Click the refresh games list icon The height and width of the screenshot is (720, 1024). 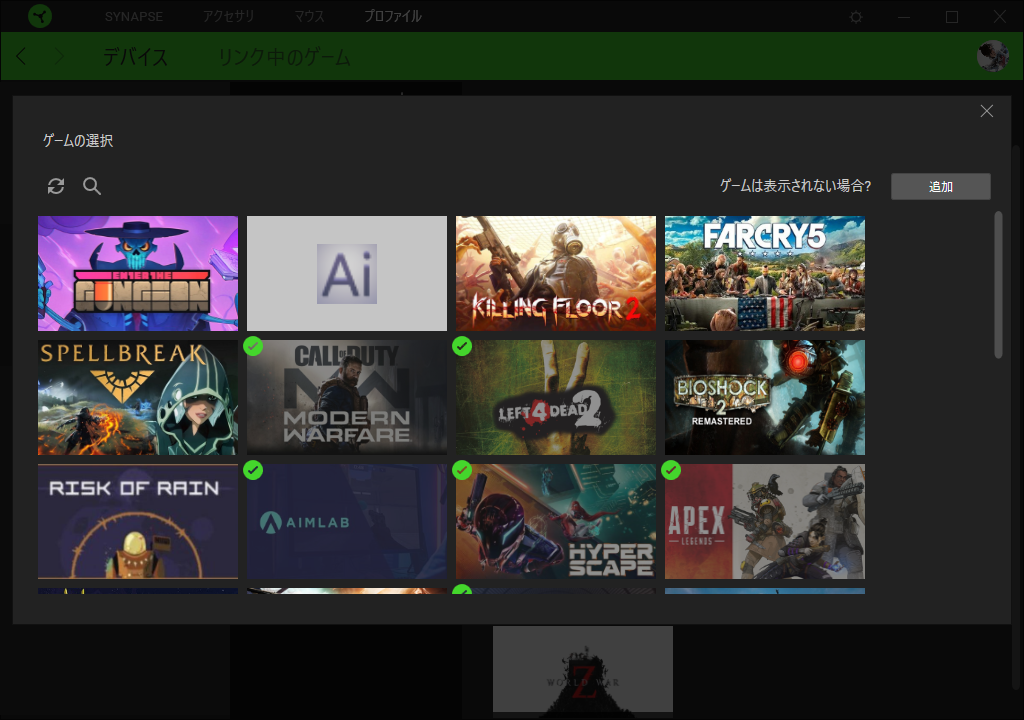point(56,186)
